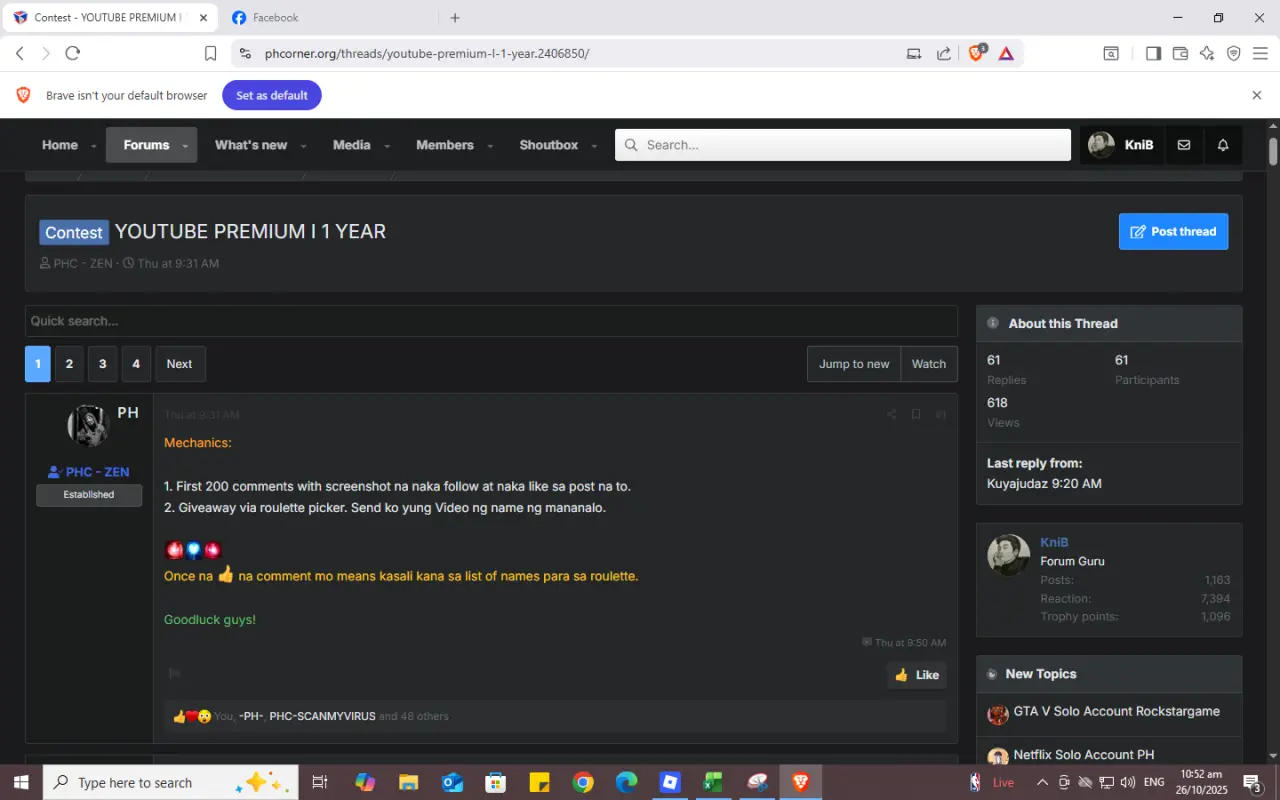Click the PHC - ZEN poster avatar
The width and height of the screenshot is (1280, 800).
[x=88, y=426]
